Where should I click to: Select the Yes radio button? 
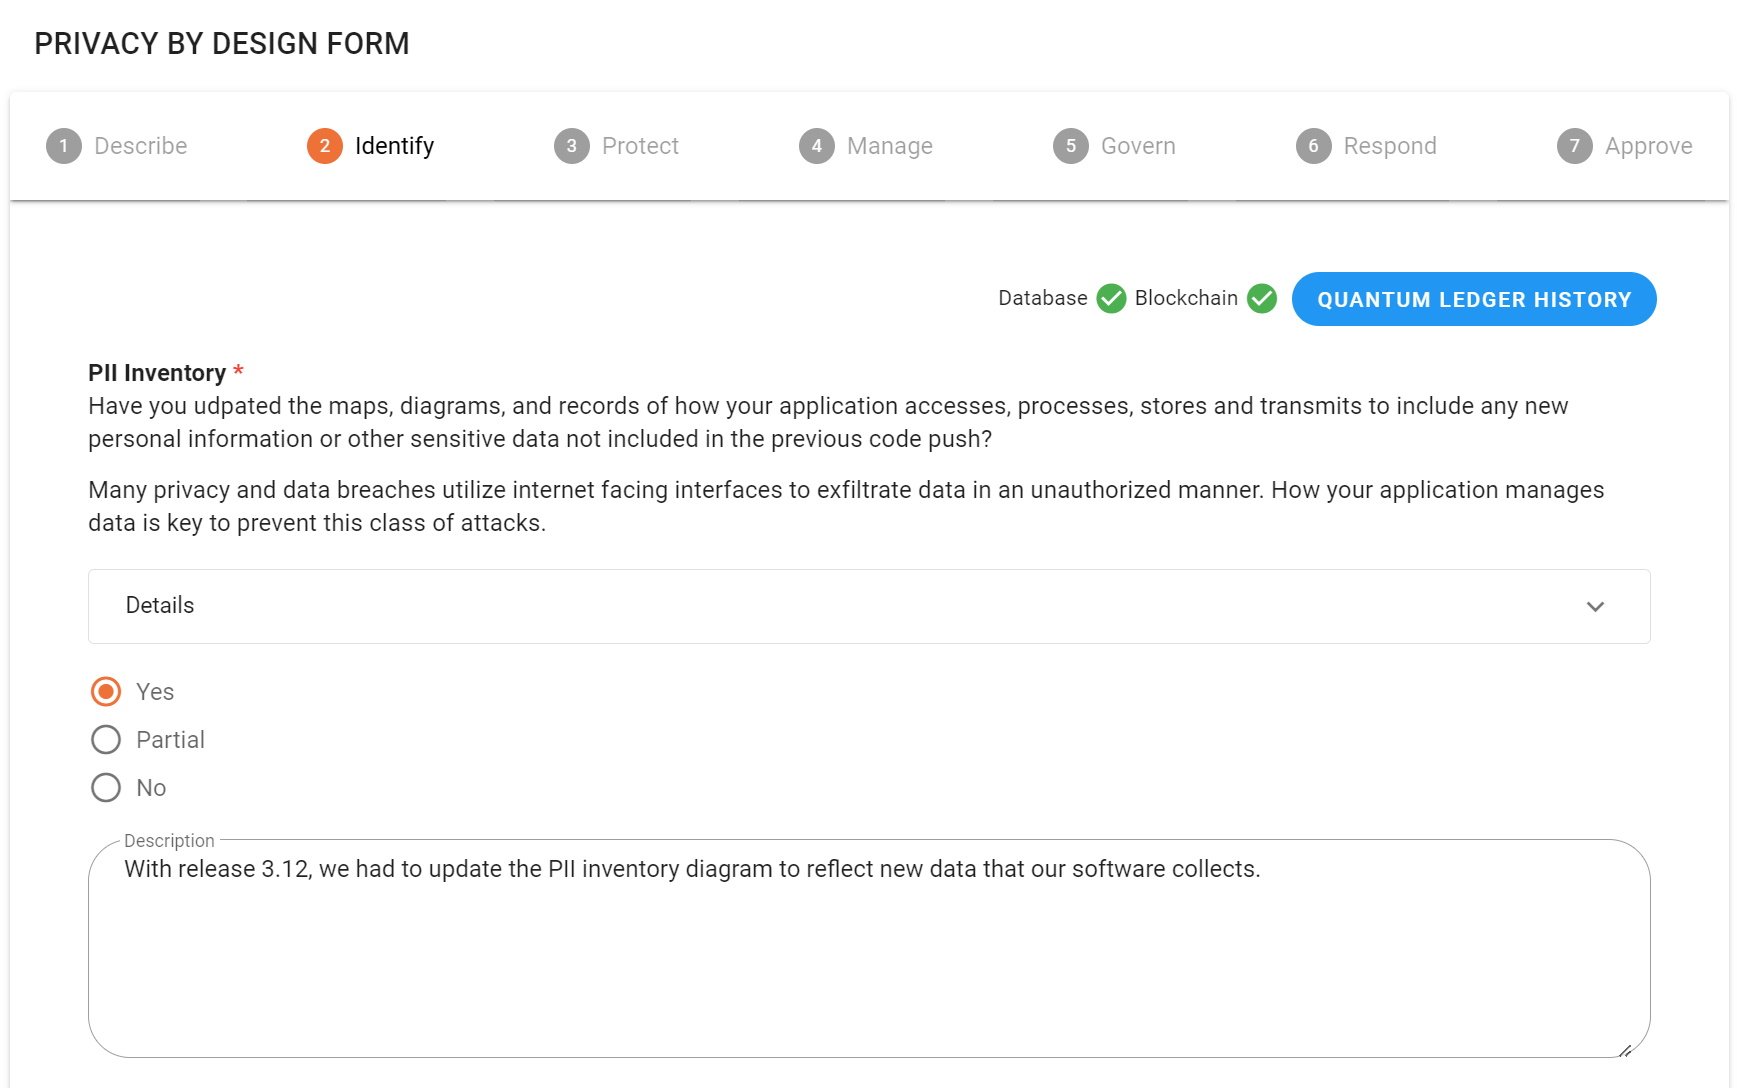(x=106, y=692)
